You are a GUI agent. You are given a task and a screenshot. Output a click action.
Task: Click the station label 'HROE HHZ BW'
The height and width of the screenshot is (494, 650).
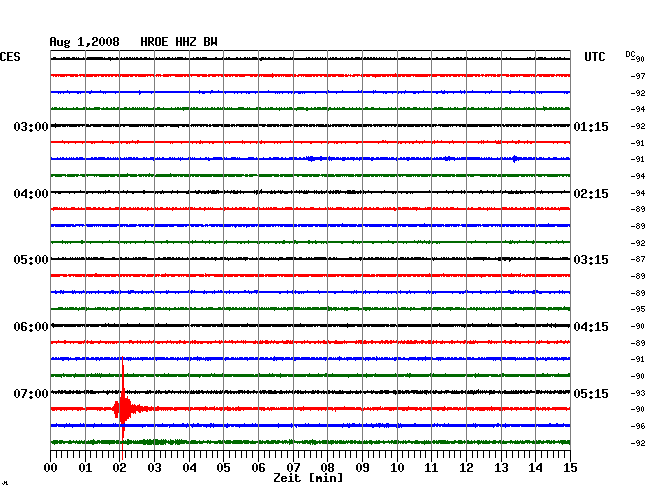179,42
